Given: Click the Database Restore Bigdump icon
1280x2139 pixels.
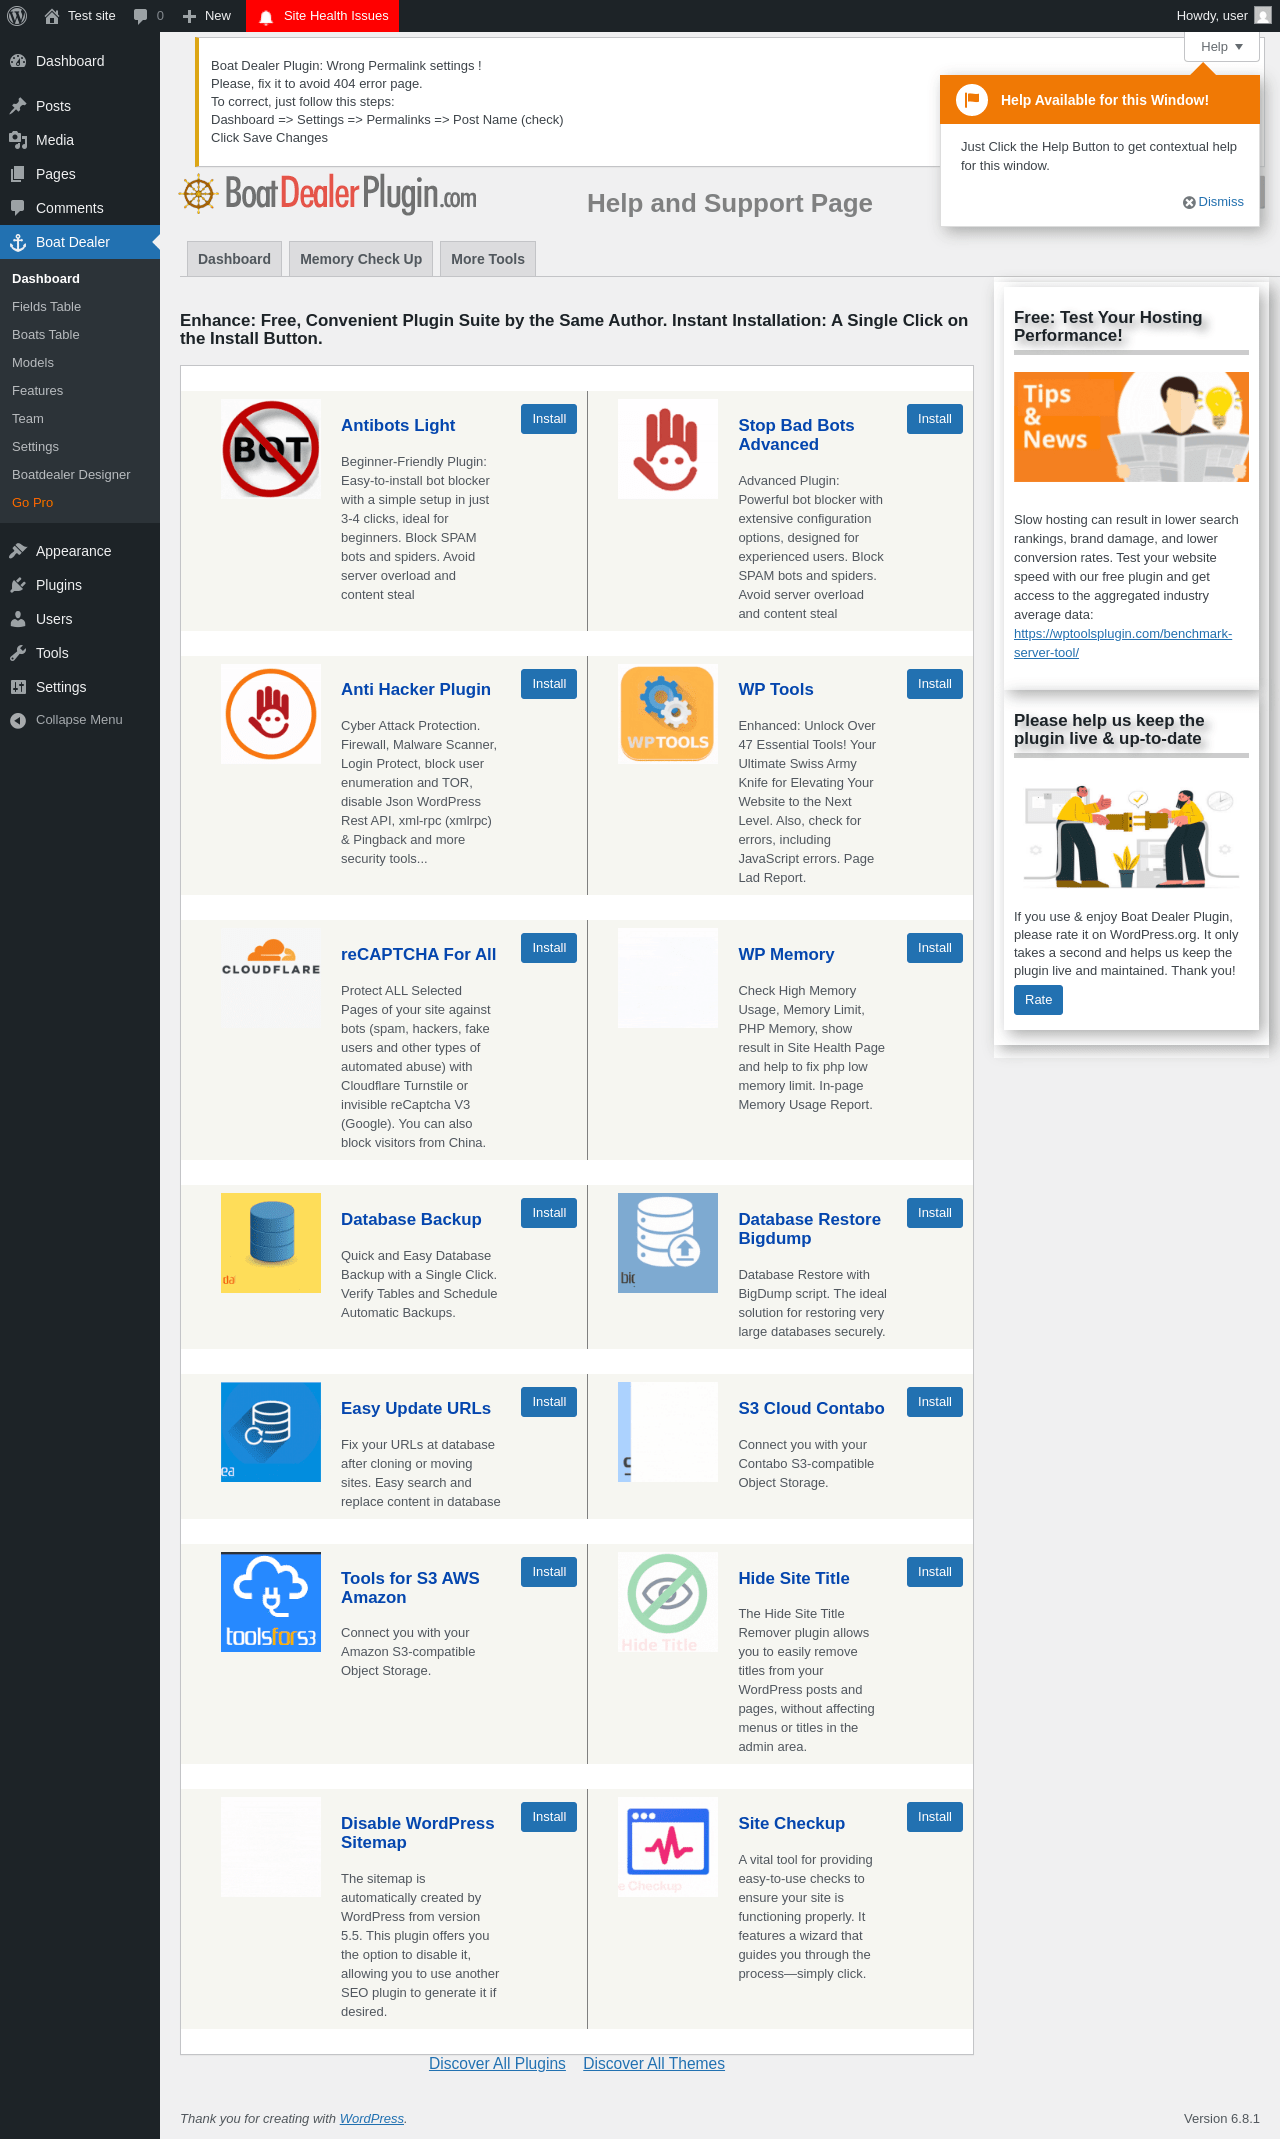Looking at the screenshot, I should 668,1243.
